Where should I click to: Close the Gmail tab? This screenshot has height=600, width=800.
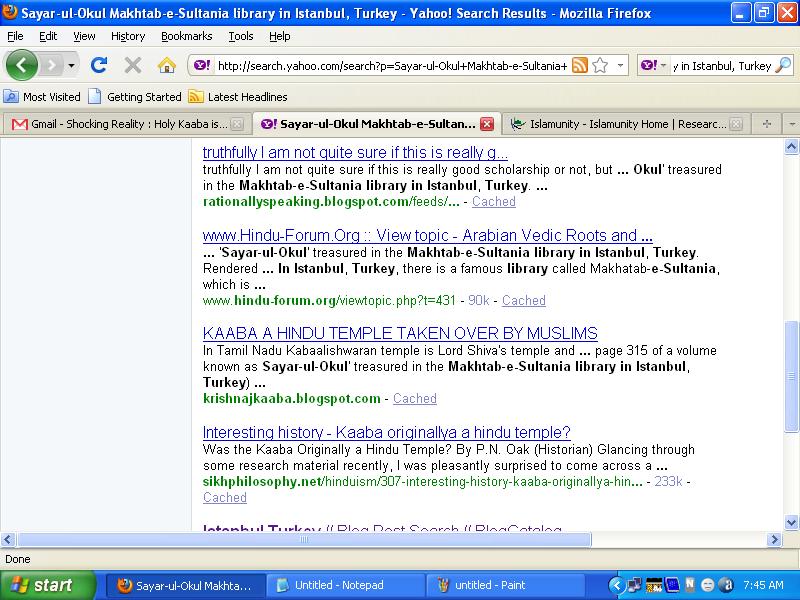coord(237,124)
